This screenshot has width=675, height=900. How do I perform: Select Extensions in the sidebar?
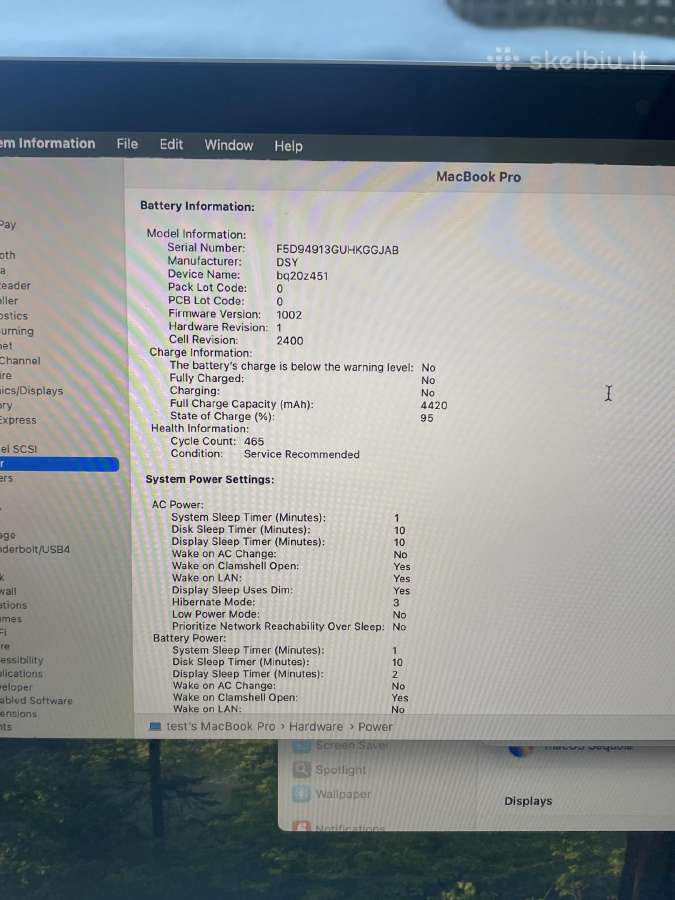pyautogui.click(x=18, y=713)
